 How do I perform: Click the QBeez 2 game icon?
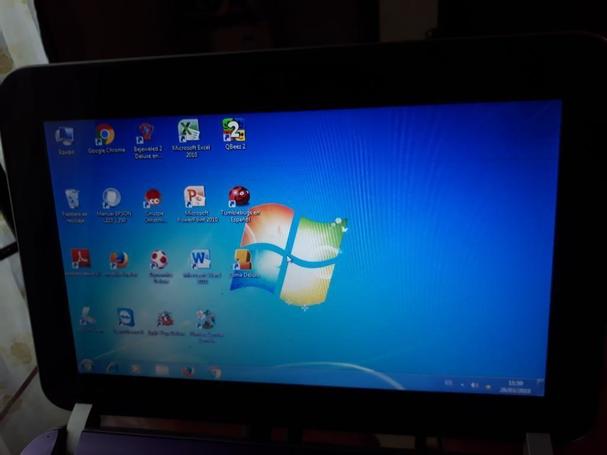pos(235,134)
